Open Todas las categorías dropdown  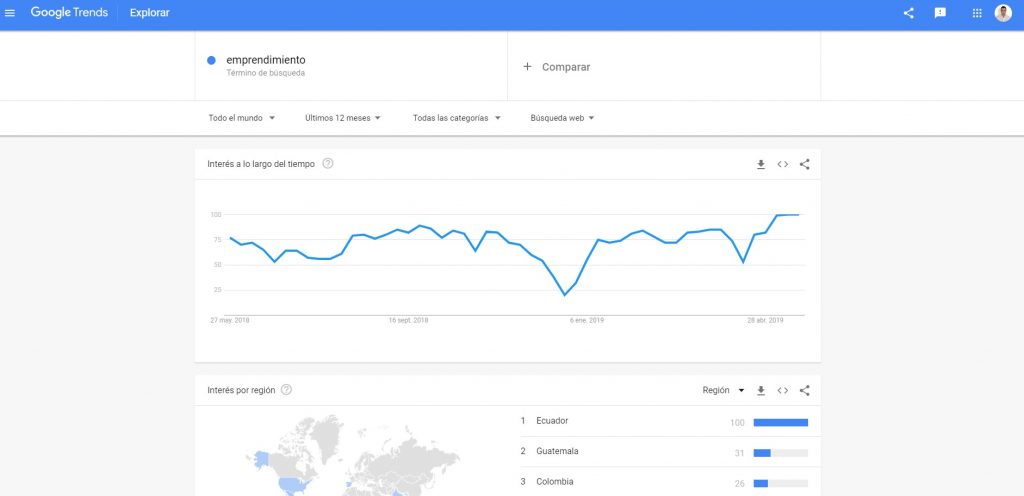[x=456, y=118]
